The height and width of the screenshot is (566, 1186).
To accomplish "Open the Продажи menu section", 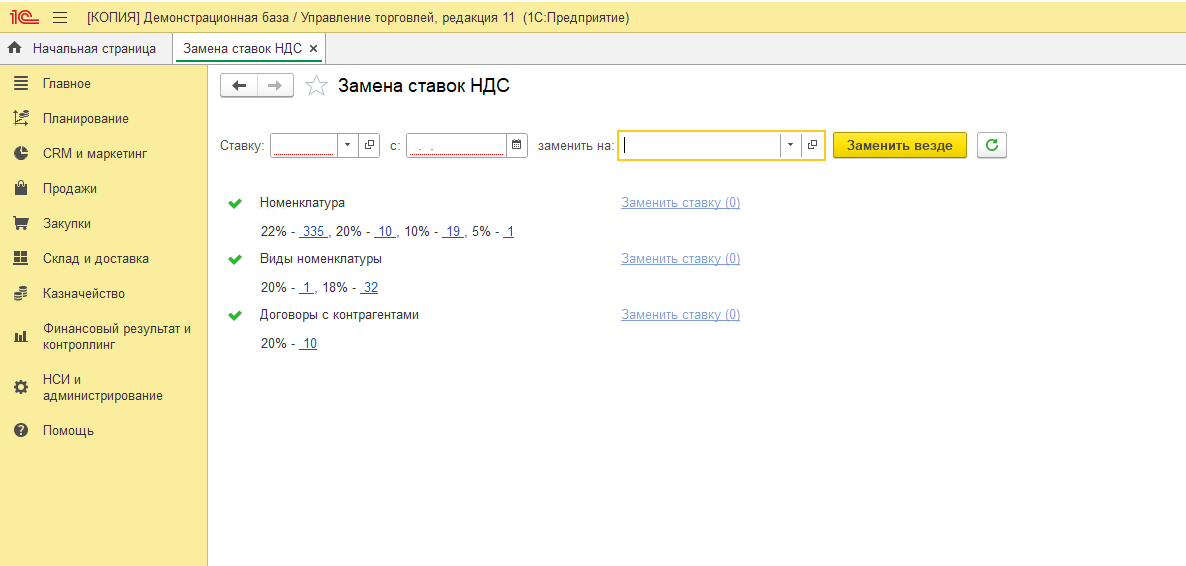I will pyautogui.click(x=70, y=188).
